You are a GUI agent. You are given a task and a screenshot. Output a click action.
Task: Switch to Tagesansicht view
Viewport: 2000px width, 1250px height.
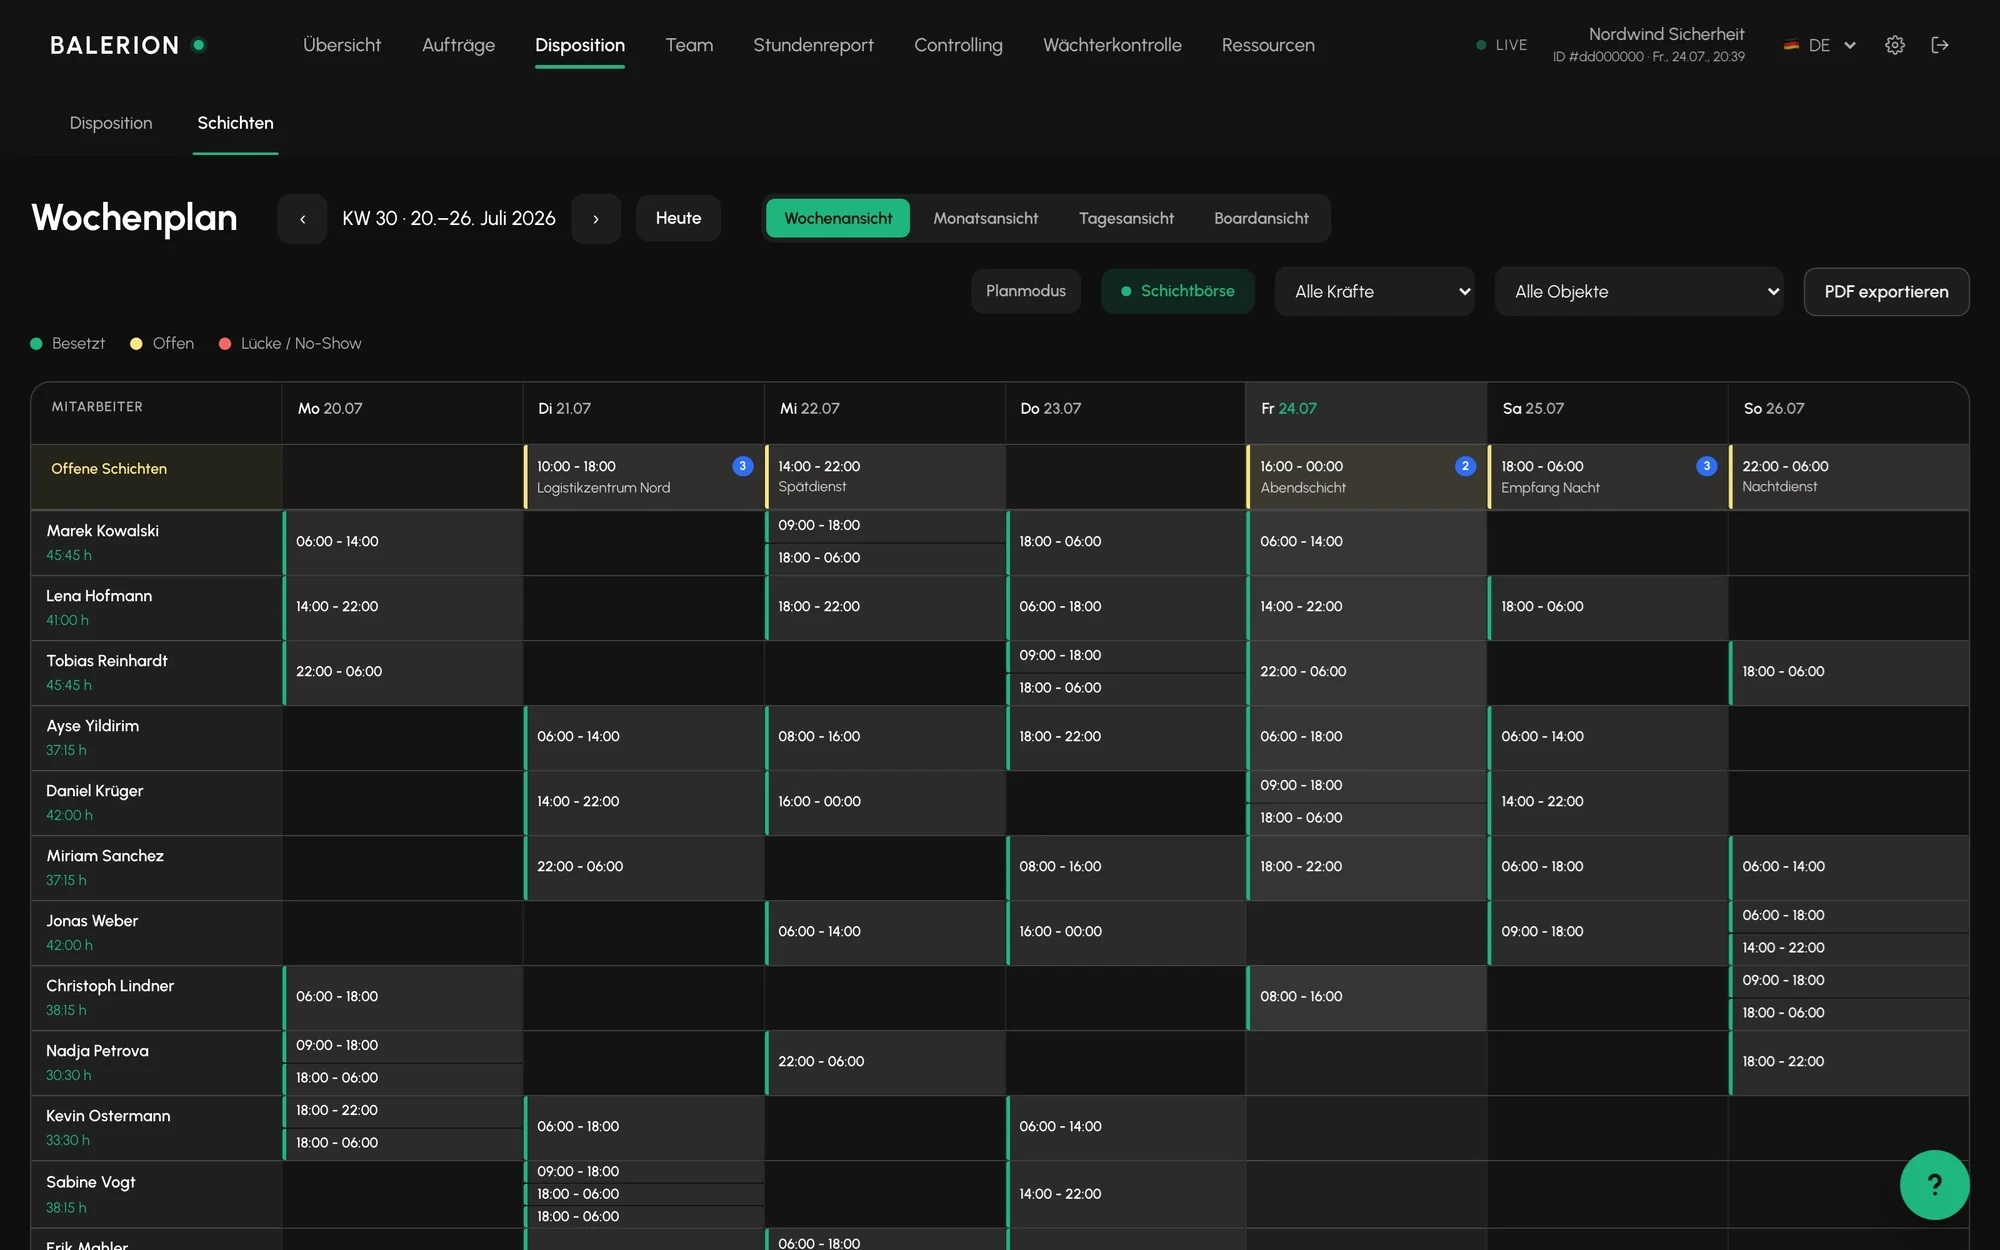point(1126,218)
